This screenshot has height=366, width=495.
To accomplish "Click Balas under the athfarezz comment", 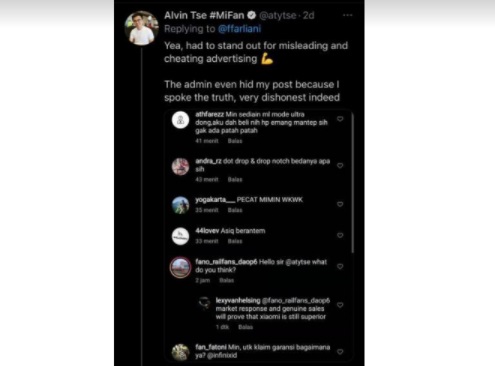I will (x=235, y=141).
